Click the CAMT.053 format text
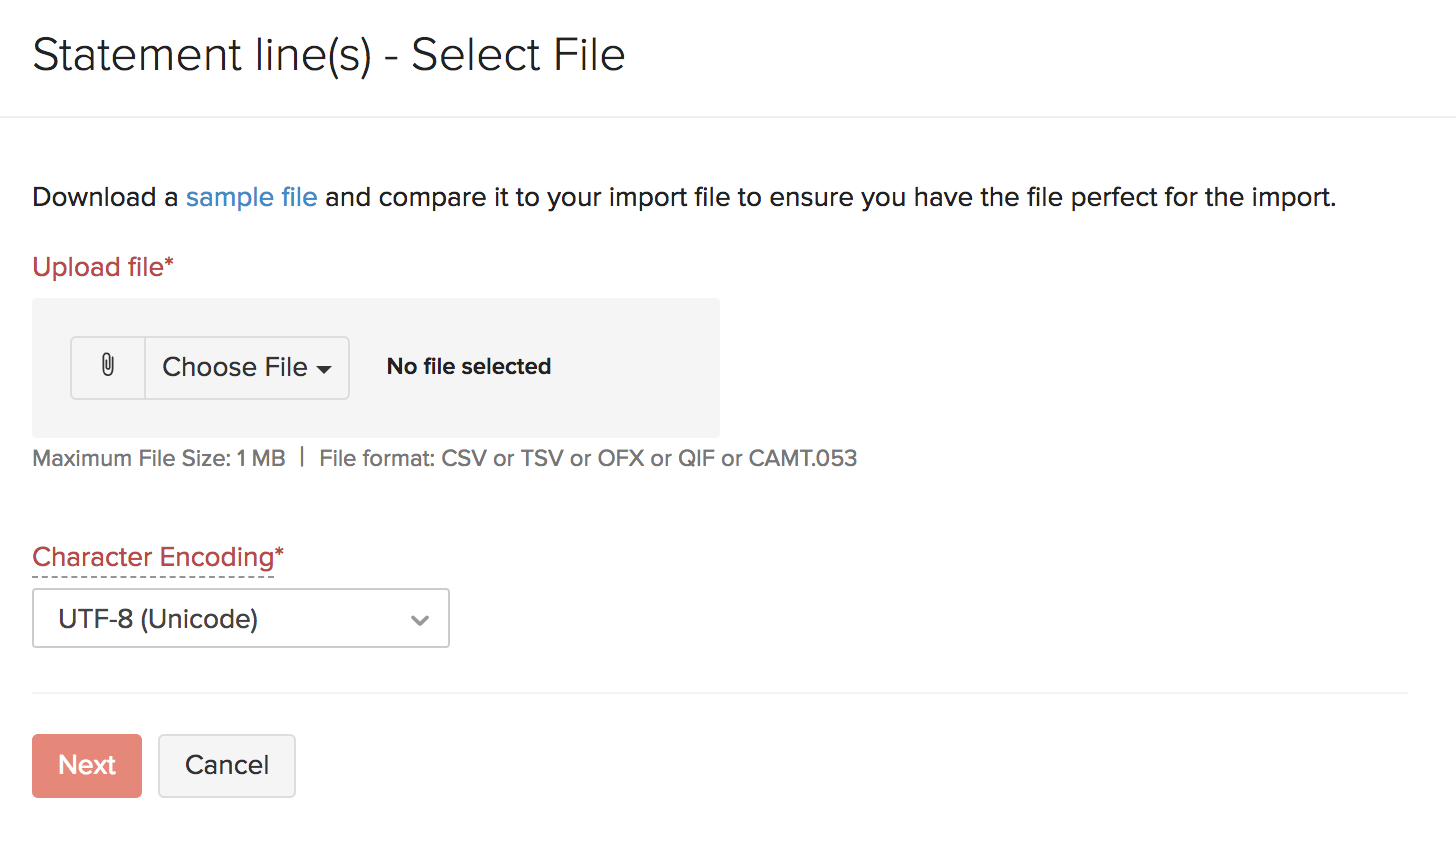Image resolution: width=1456 pixels, height=864 pixels. (803, 458)
